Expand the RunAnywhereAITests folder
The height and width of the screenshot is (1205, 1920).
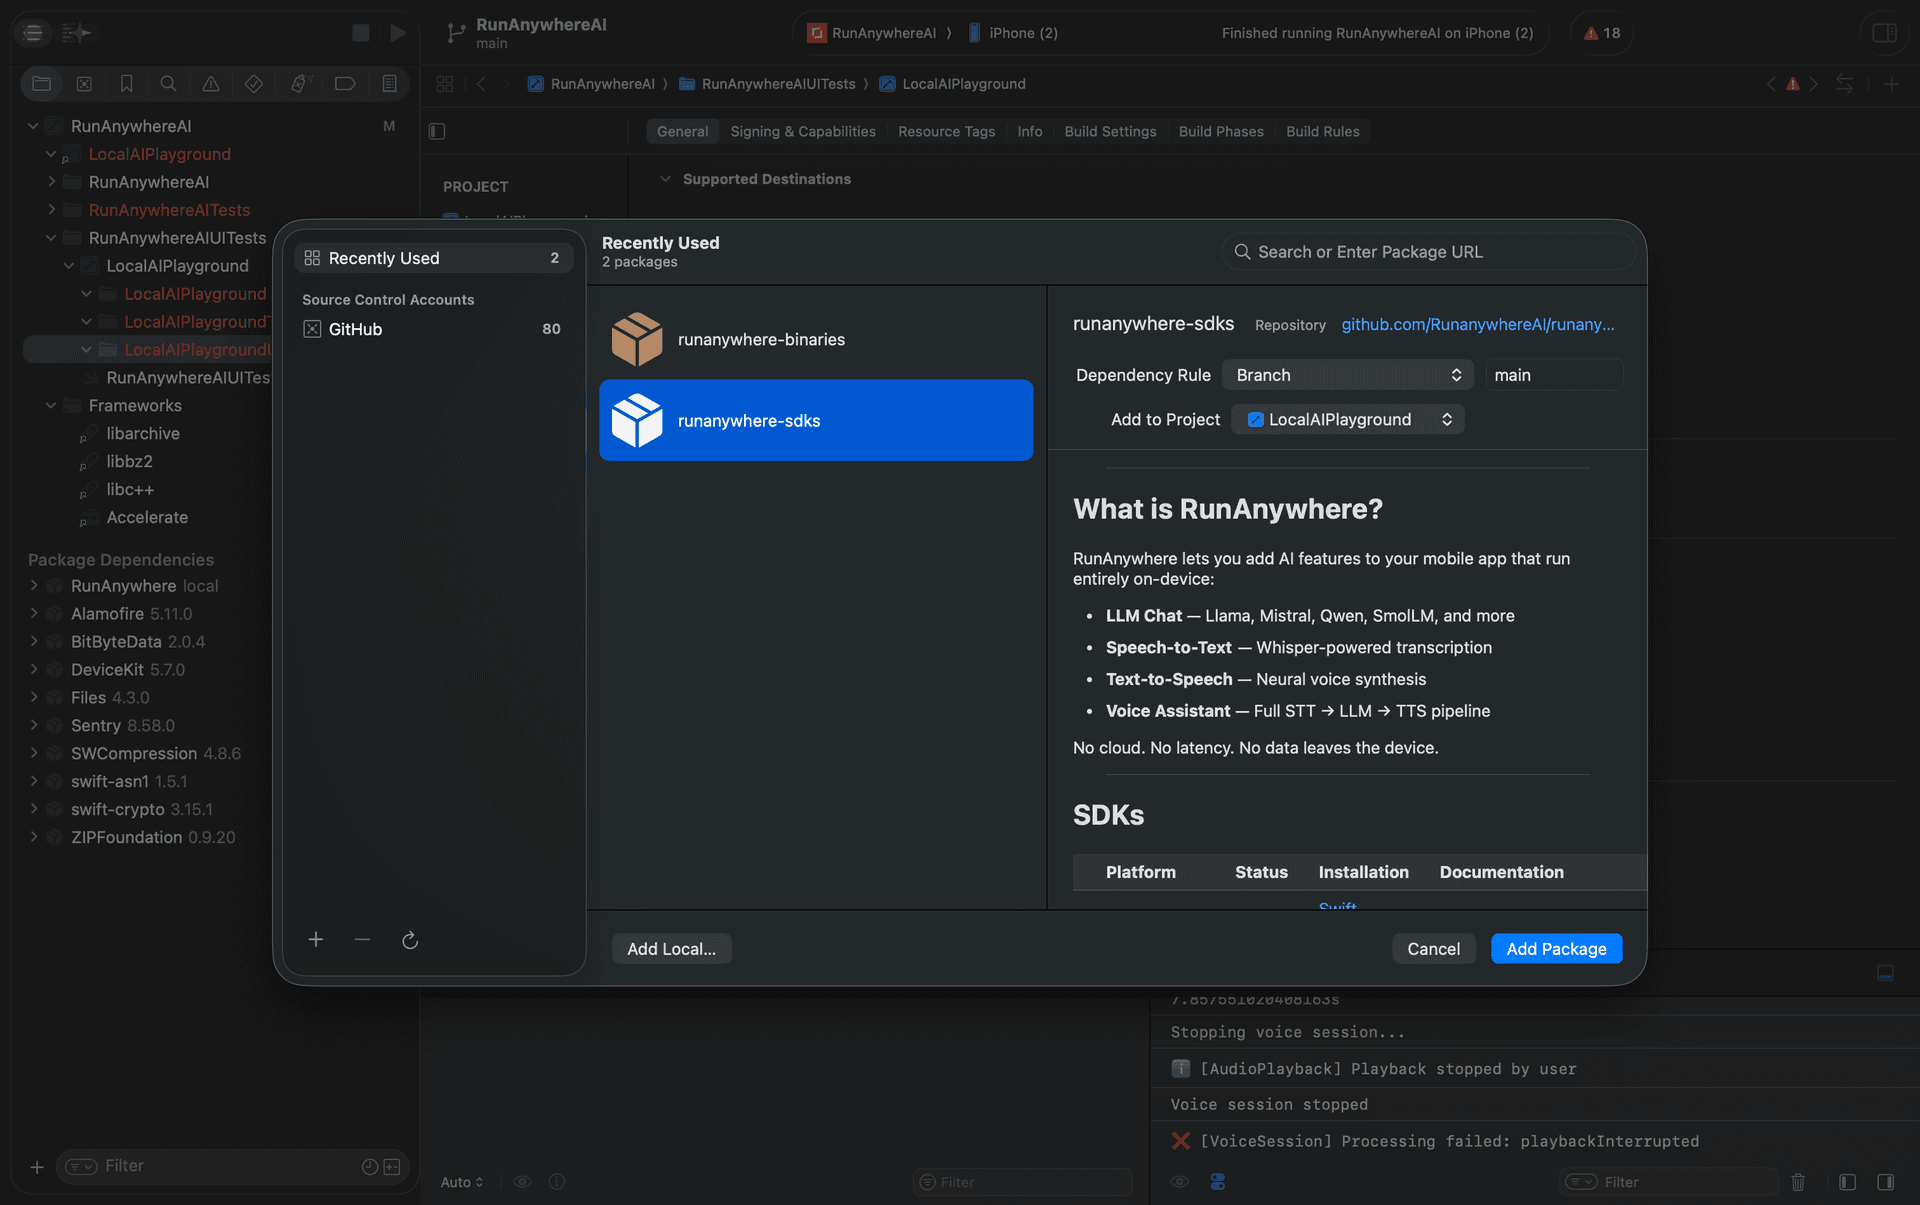point(51,210)
